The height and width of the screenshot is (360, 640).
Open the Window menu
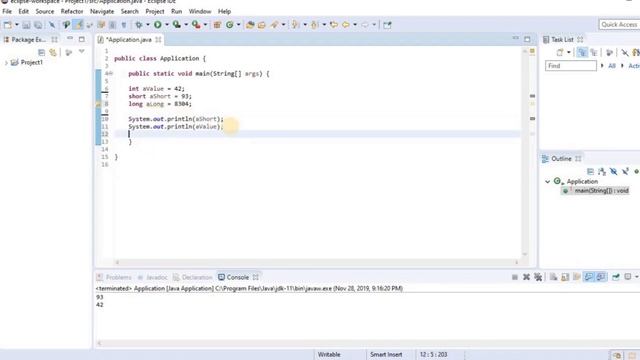tap(200, 11)
